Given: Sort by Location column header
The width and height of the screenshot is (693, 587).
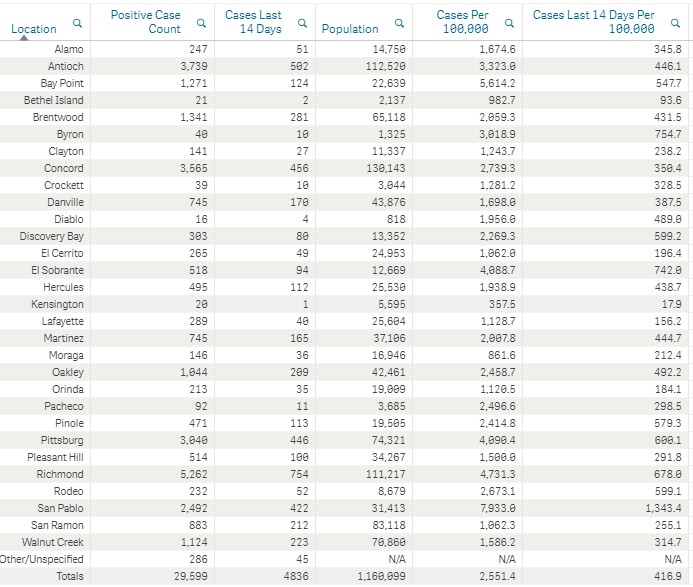Looking at the screenshot, I should click(34, 29).
